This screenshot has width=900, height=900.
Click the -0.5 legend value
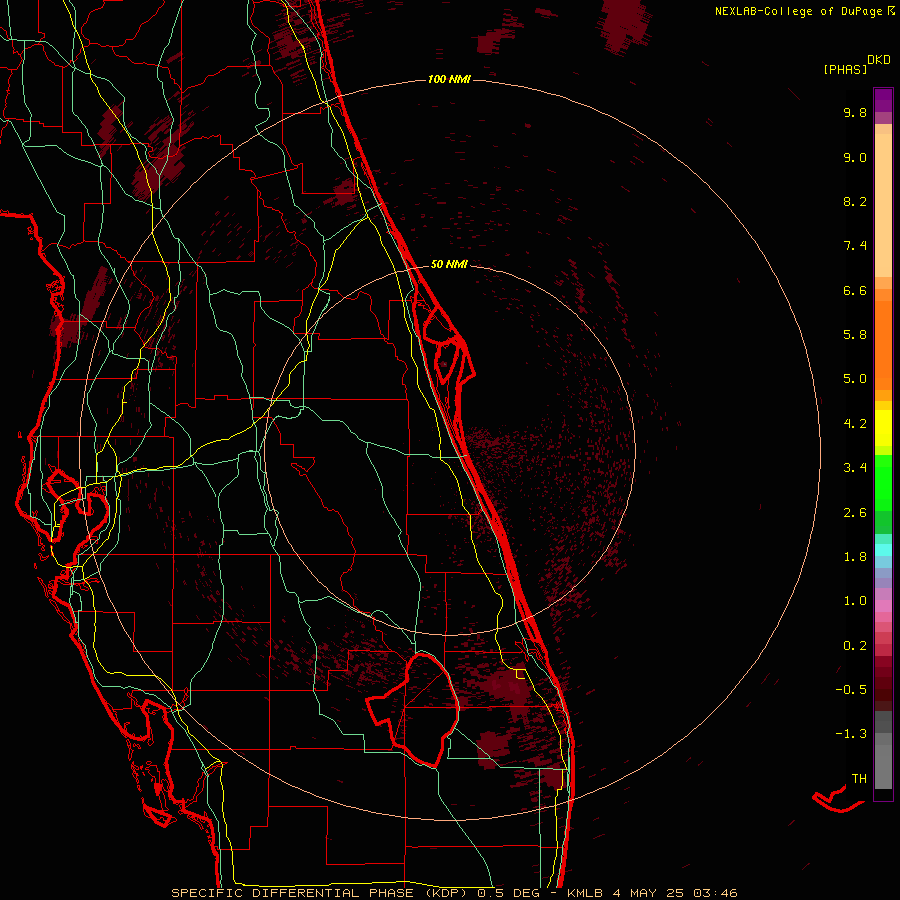(x=851, y=690)
